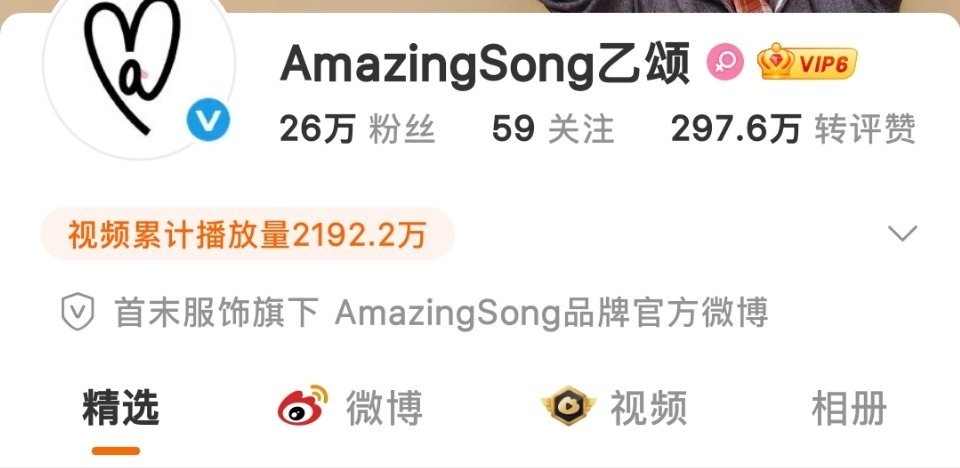Screen dimensions: 960x468
Task: Tap the Weibo eye logo icon
Action: point(303,406)
